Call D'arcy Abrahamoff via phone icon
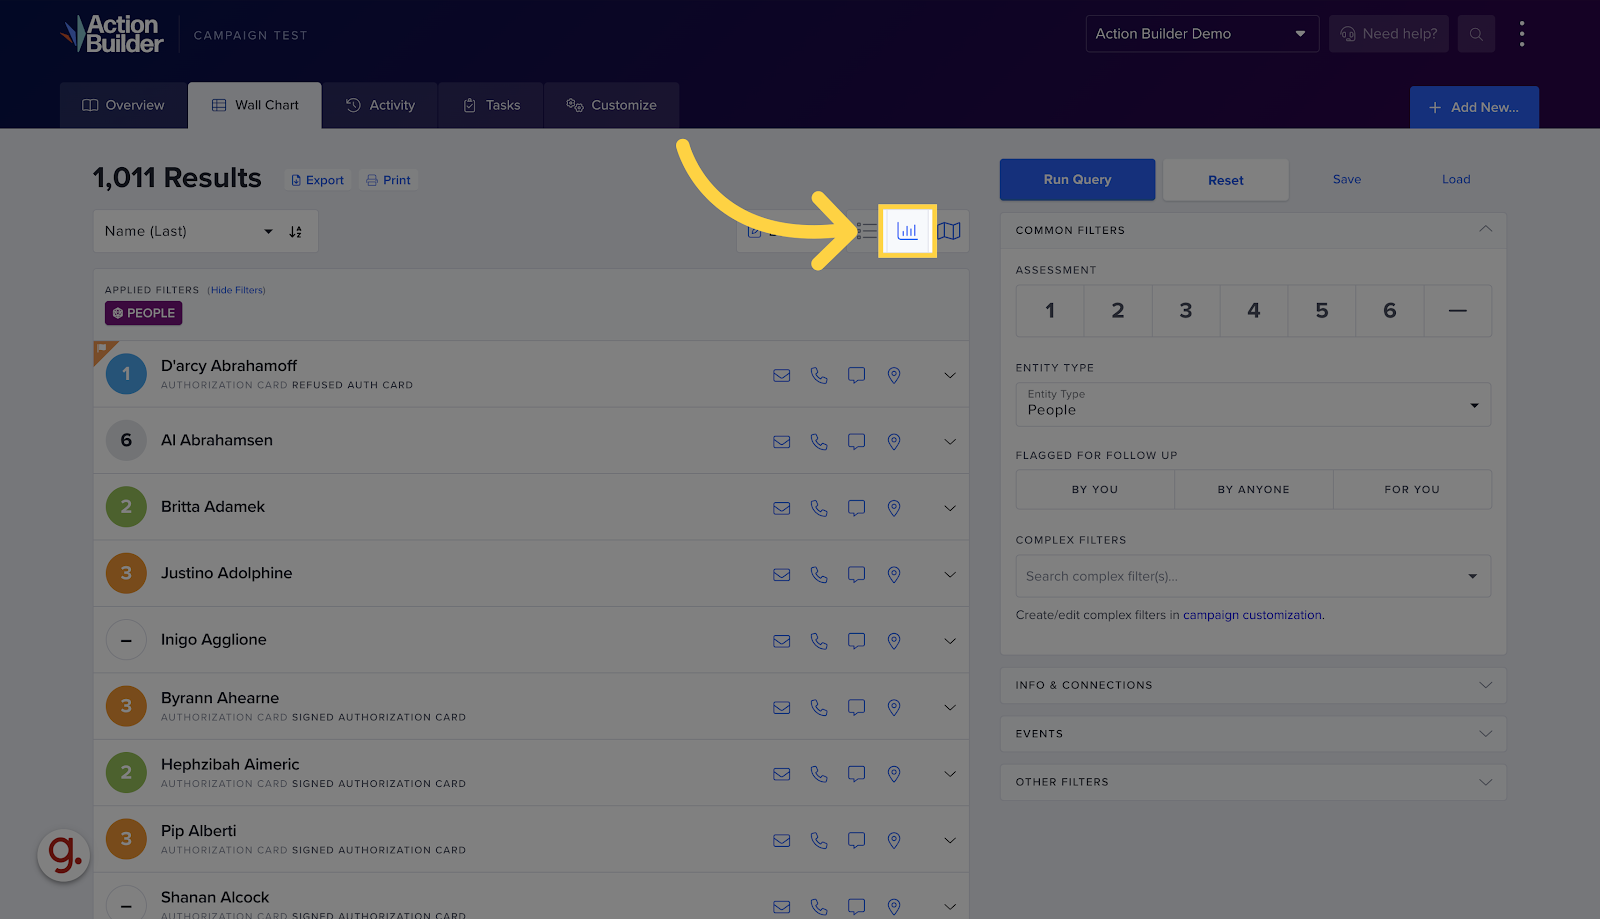 click(819, 375)
